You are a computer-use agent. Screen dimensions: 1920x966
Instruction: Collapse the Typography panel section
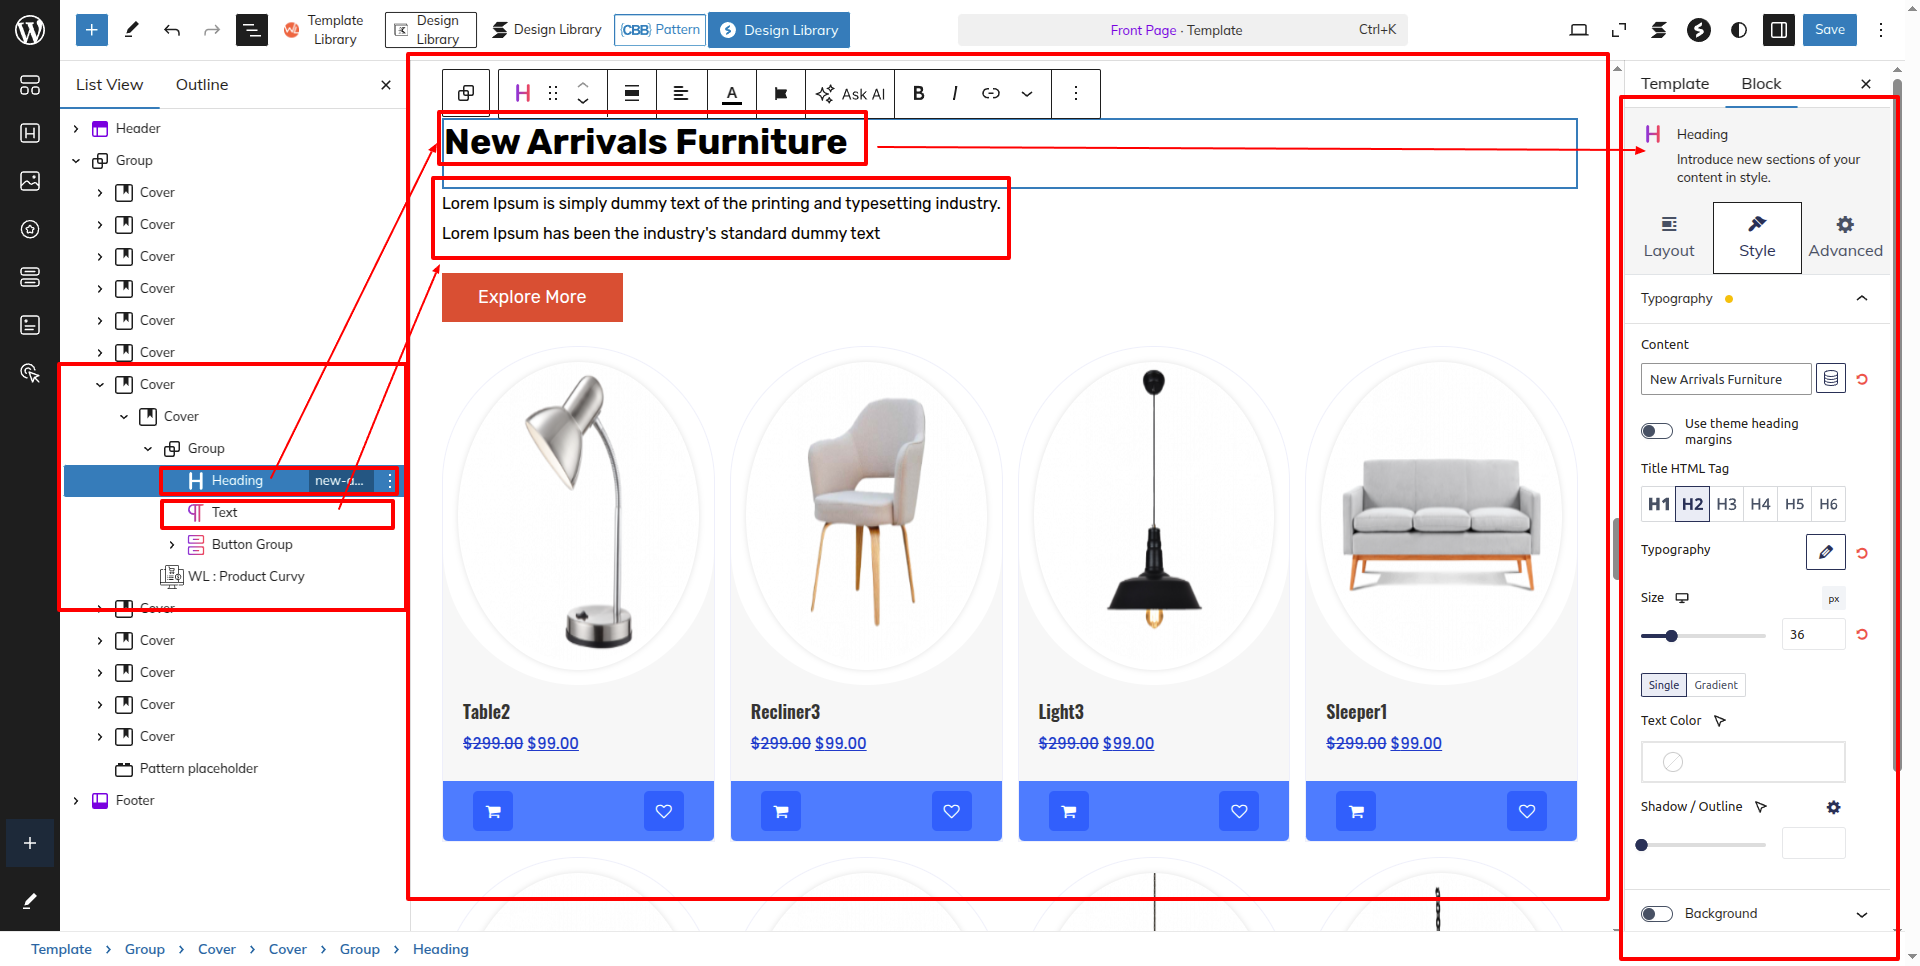pos(1862,298)
